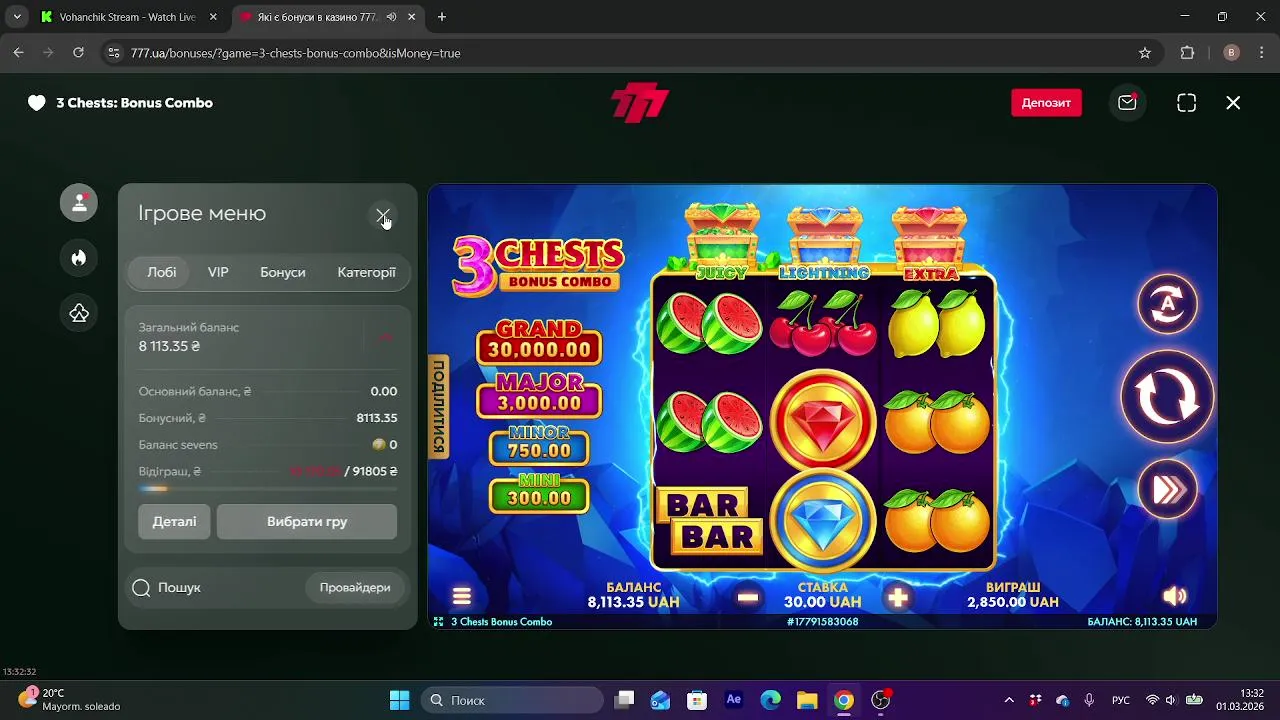This screenshot has height=720, width=1280.
Task: Open the hot games flame icon
Action: 79,257
